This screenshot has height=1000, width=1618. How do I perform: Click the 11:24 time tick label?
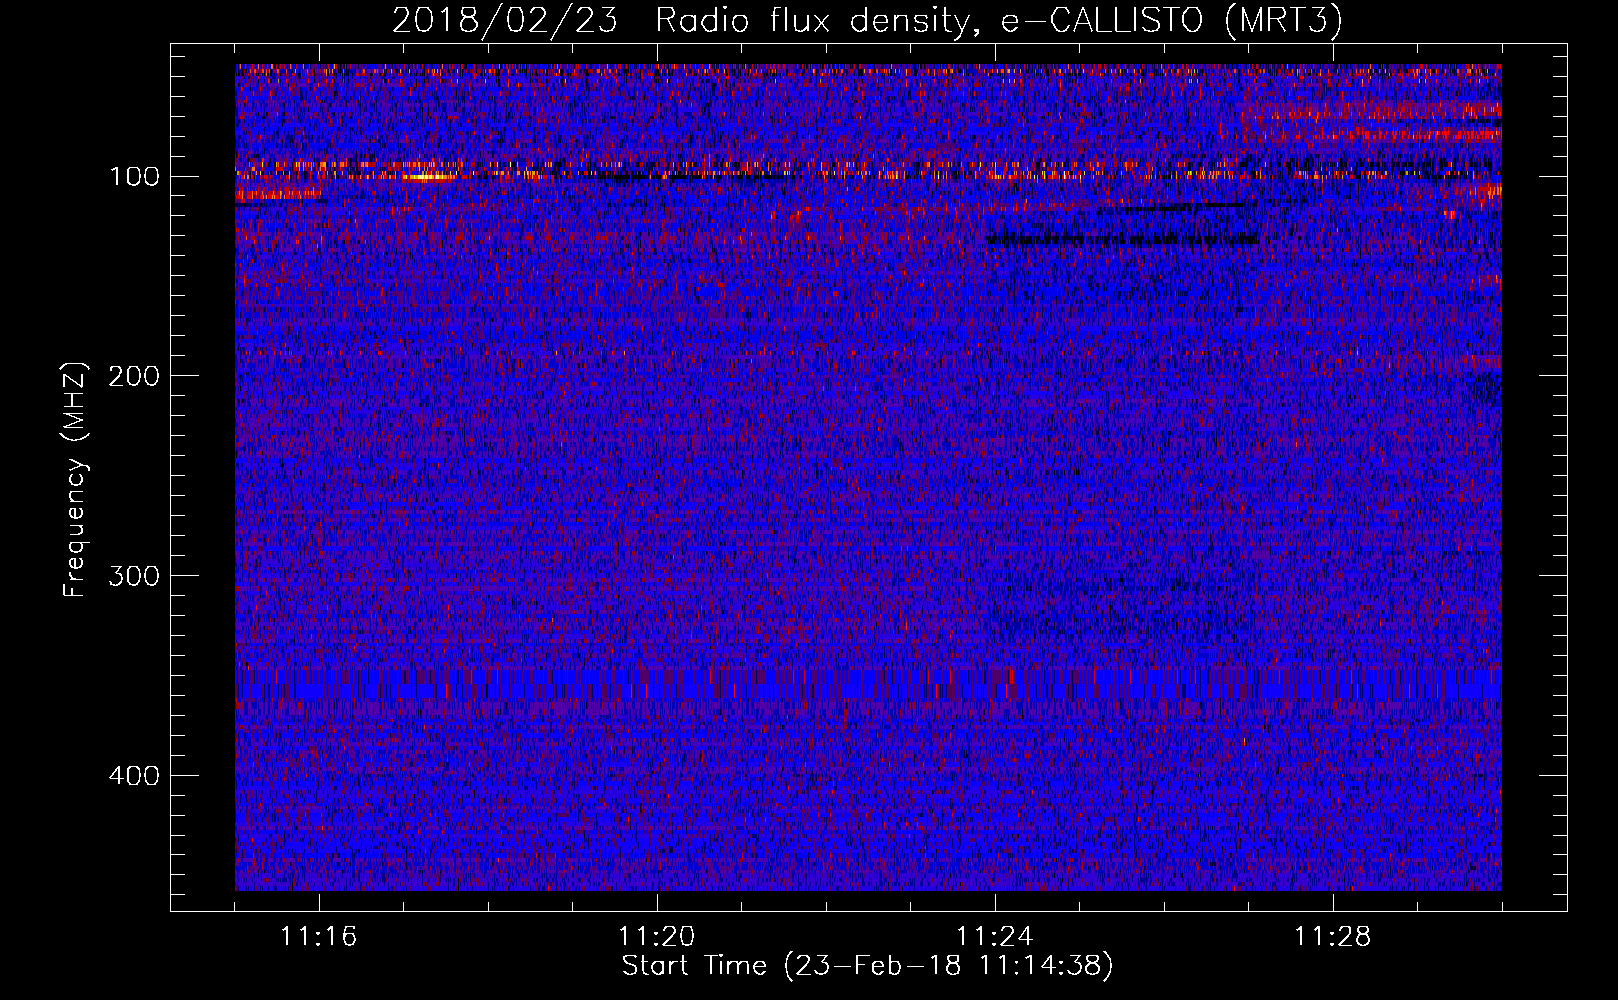pyautogui.click(x=995, y=937)
